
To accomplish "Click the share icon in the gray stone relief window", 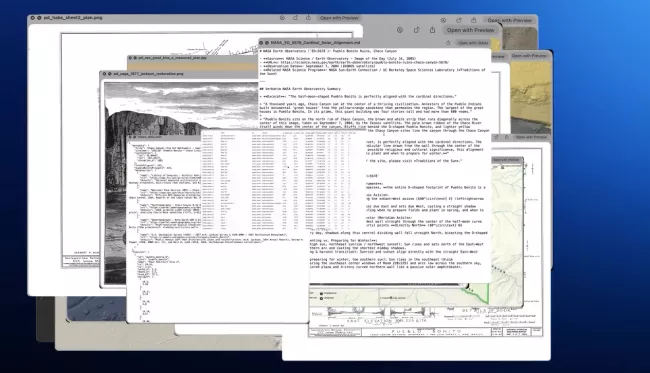I will (473, 20).
